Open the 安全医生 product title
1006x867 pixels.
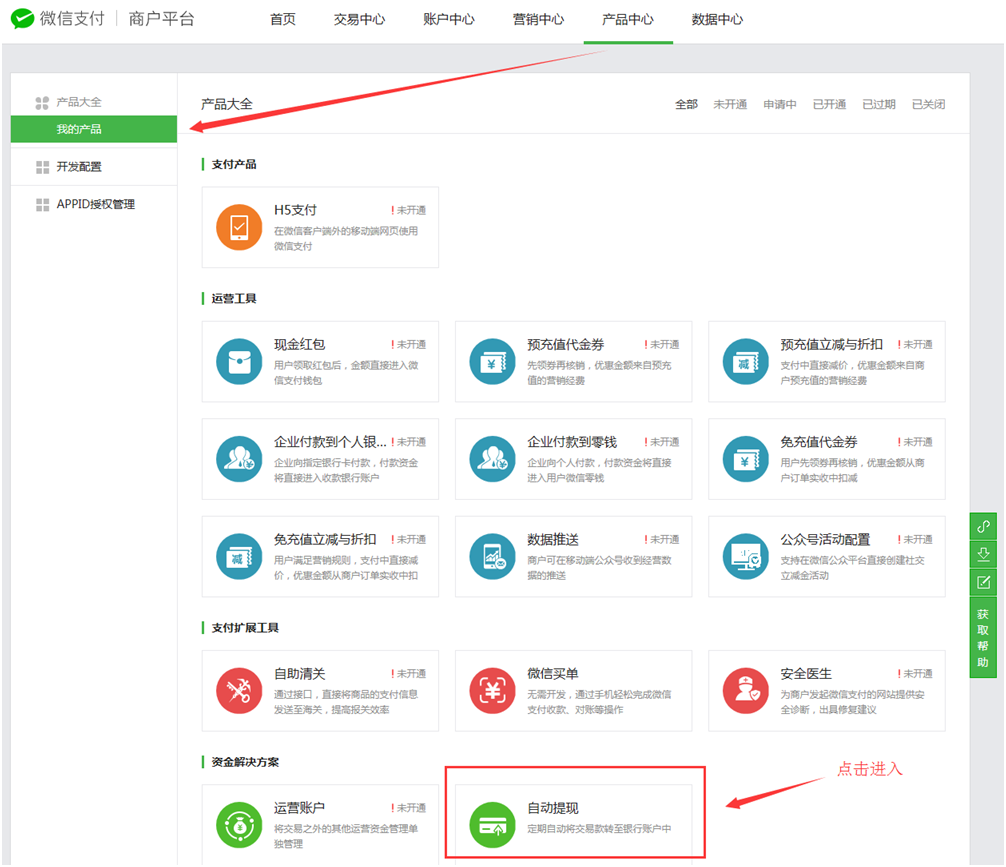tap(806, 674)
